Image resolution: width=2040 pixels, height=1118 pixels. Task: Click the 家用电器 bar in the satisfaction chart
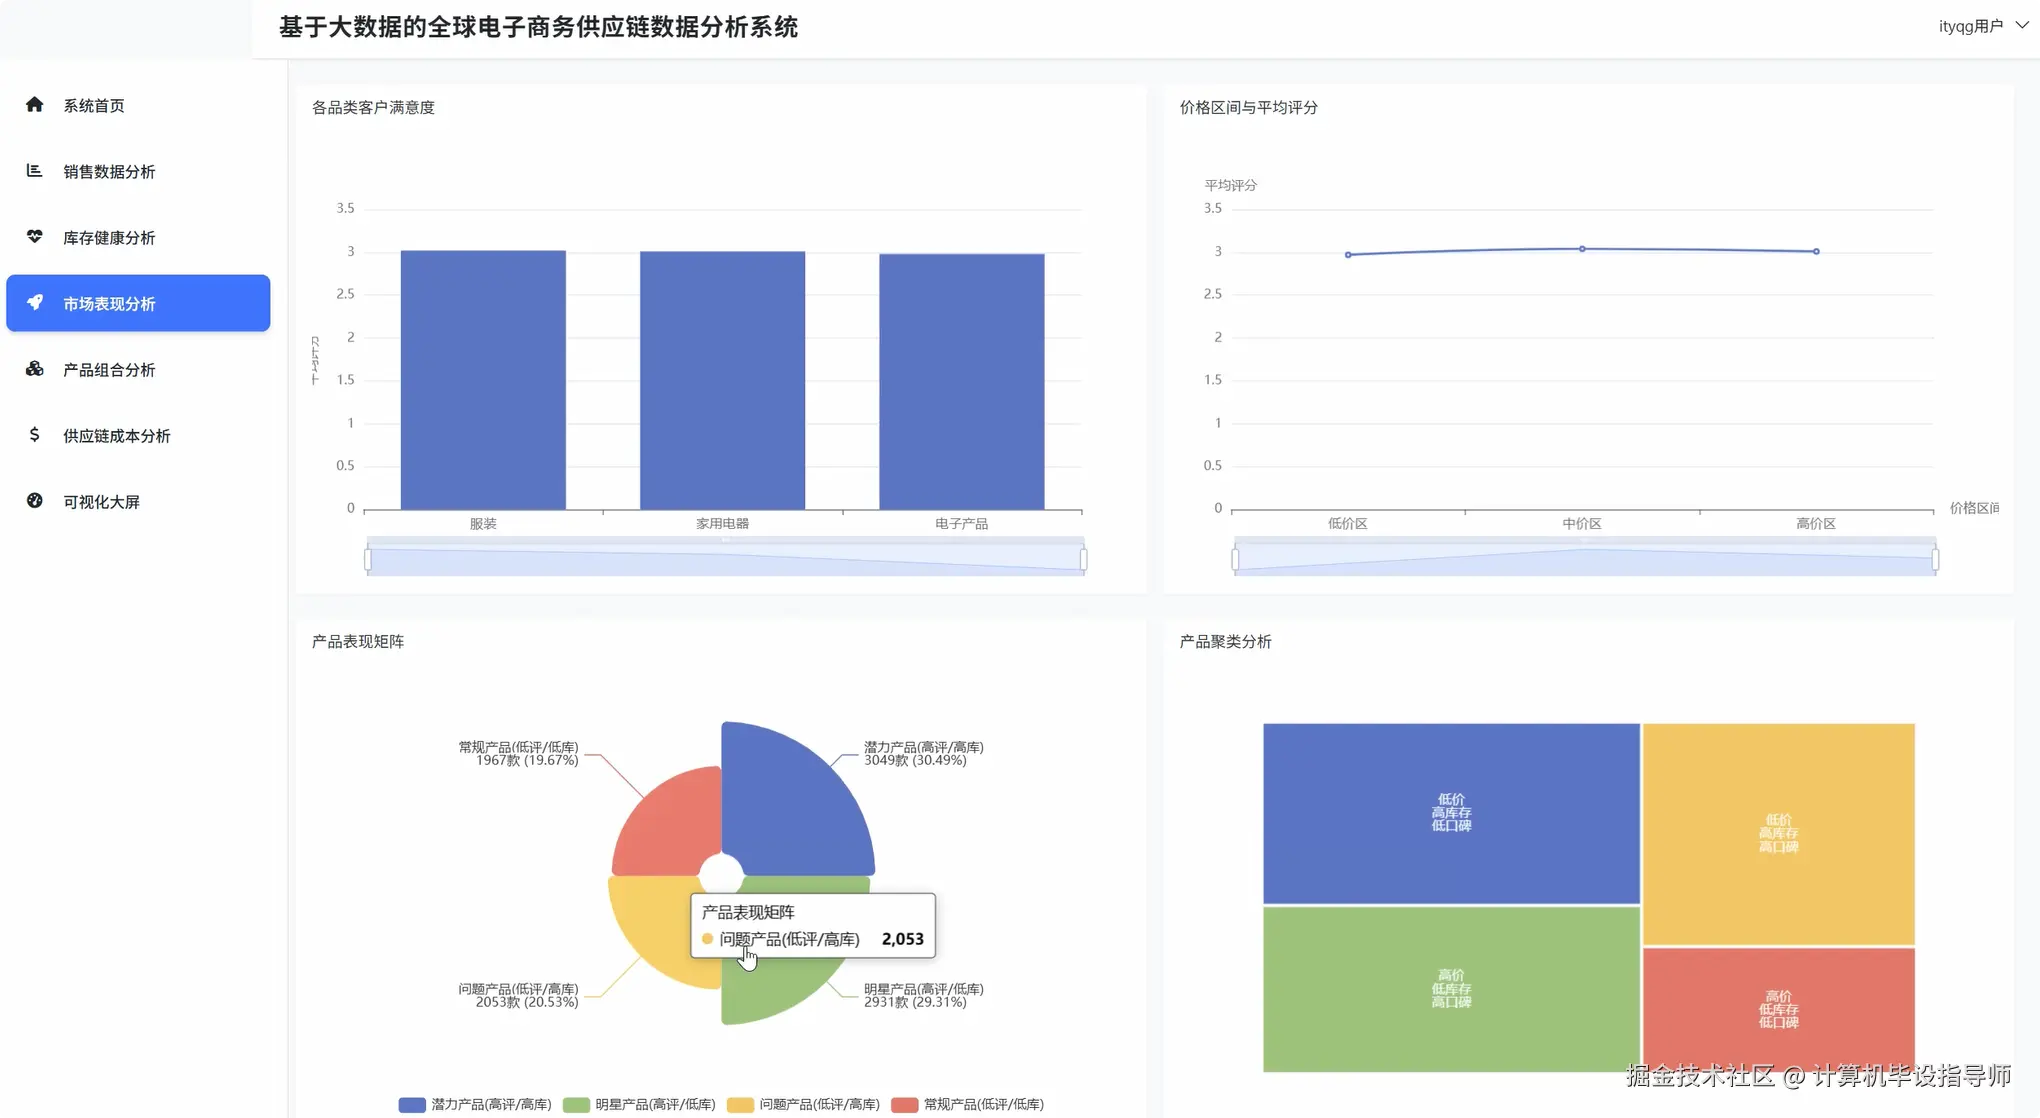[722, 380]
